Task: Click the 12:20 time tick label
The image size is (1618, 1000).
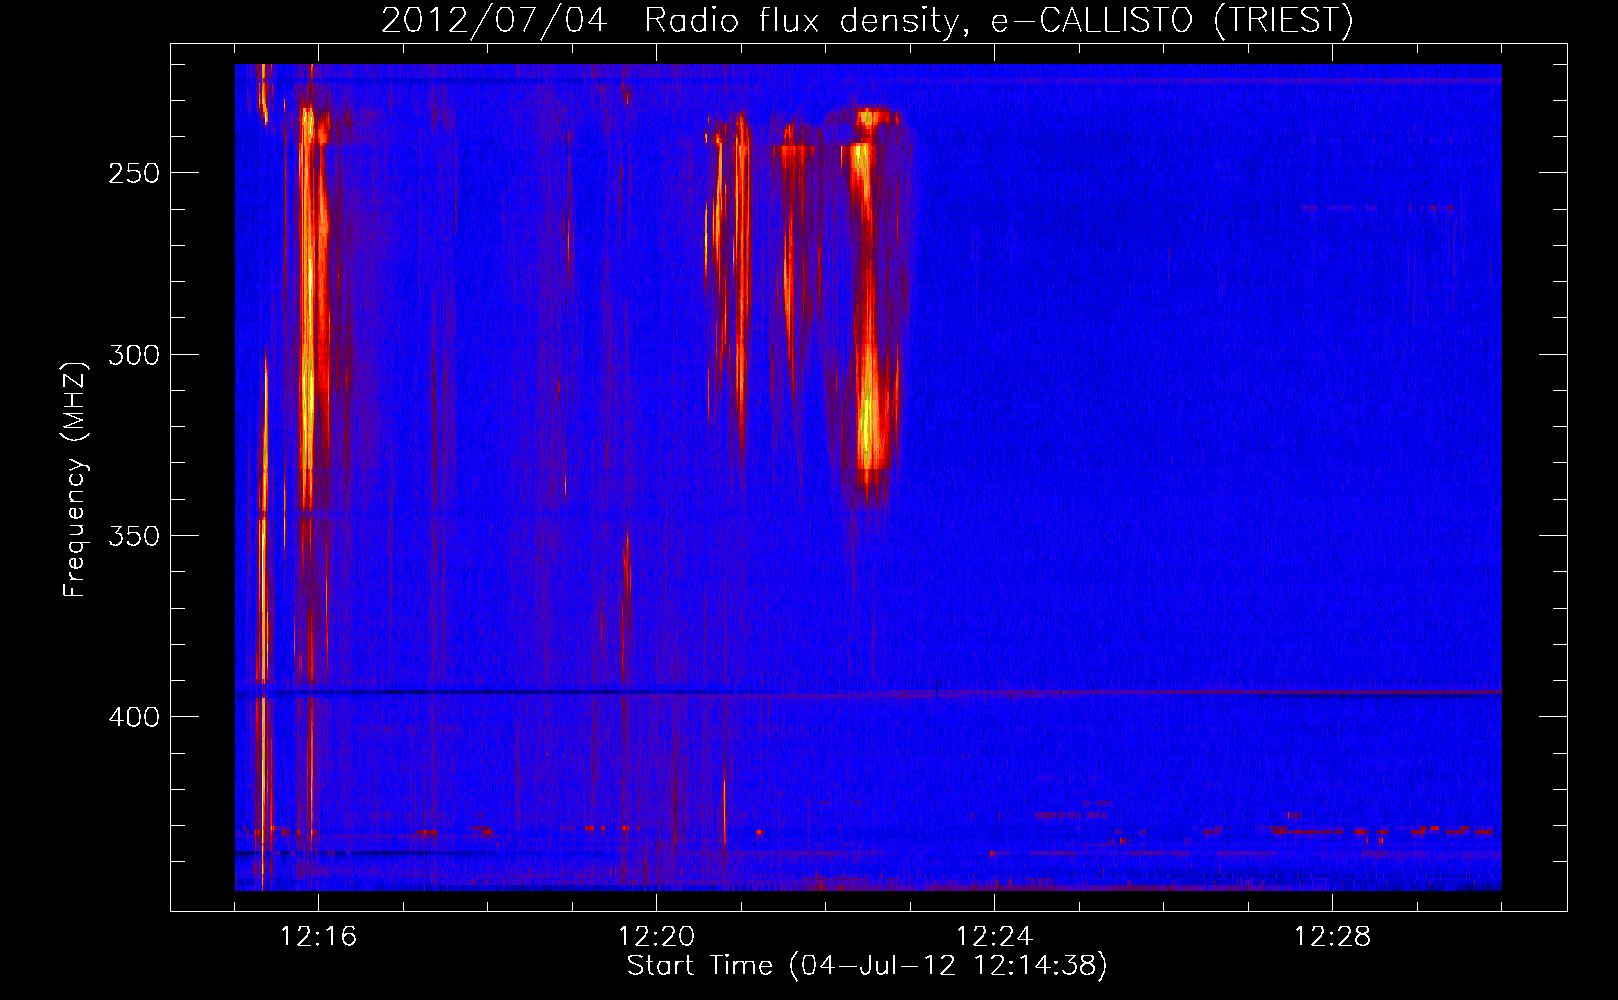Action: click(x=656, y=937)
